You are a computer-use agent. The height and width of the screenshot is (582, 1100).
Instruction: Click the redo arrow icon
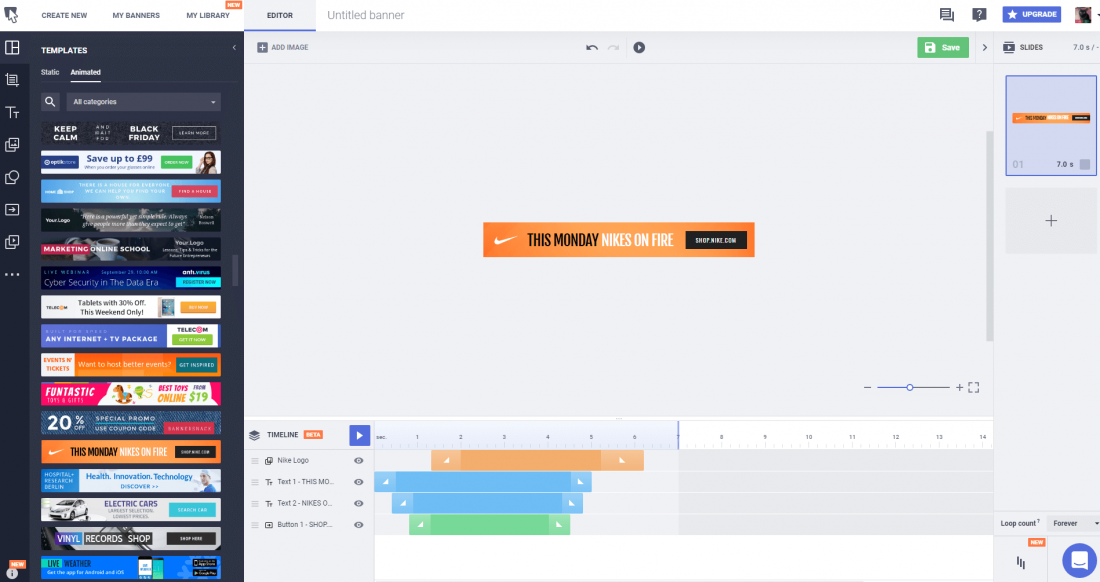[613, 48]
